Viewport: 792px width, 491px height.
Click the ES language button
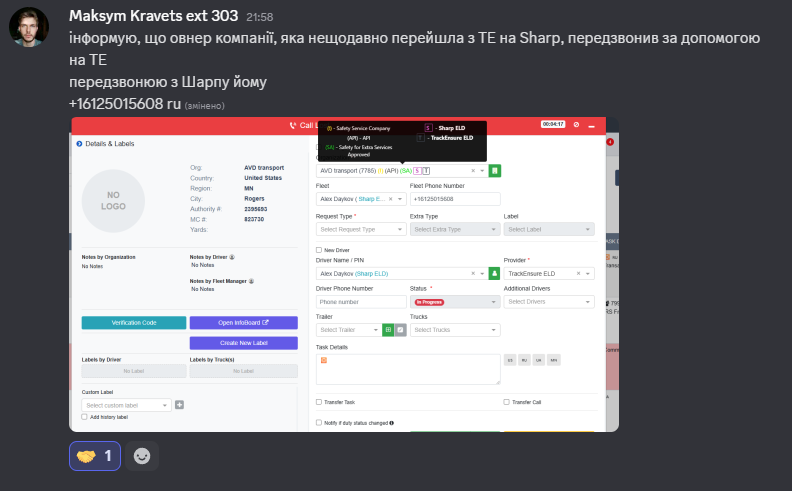point(510,360)
